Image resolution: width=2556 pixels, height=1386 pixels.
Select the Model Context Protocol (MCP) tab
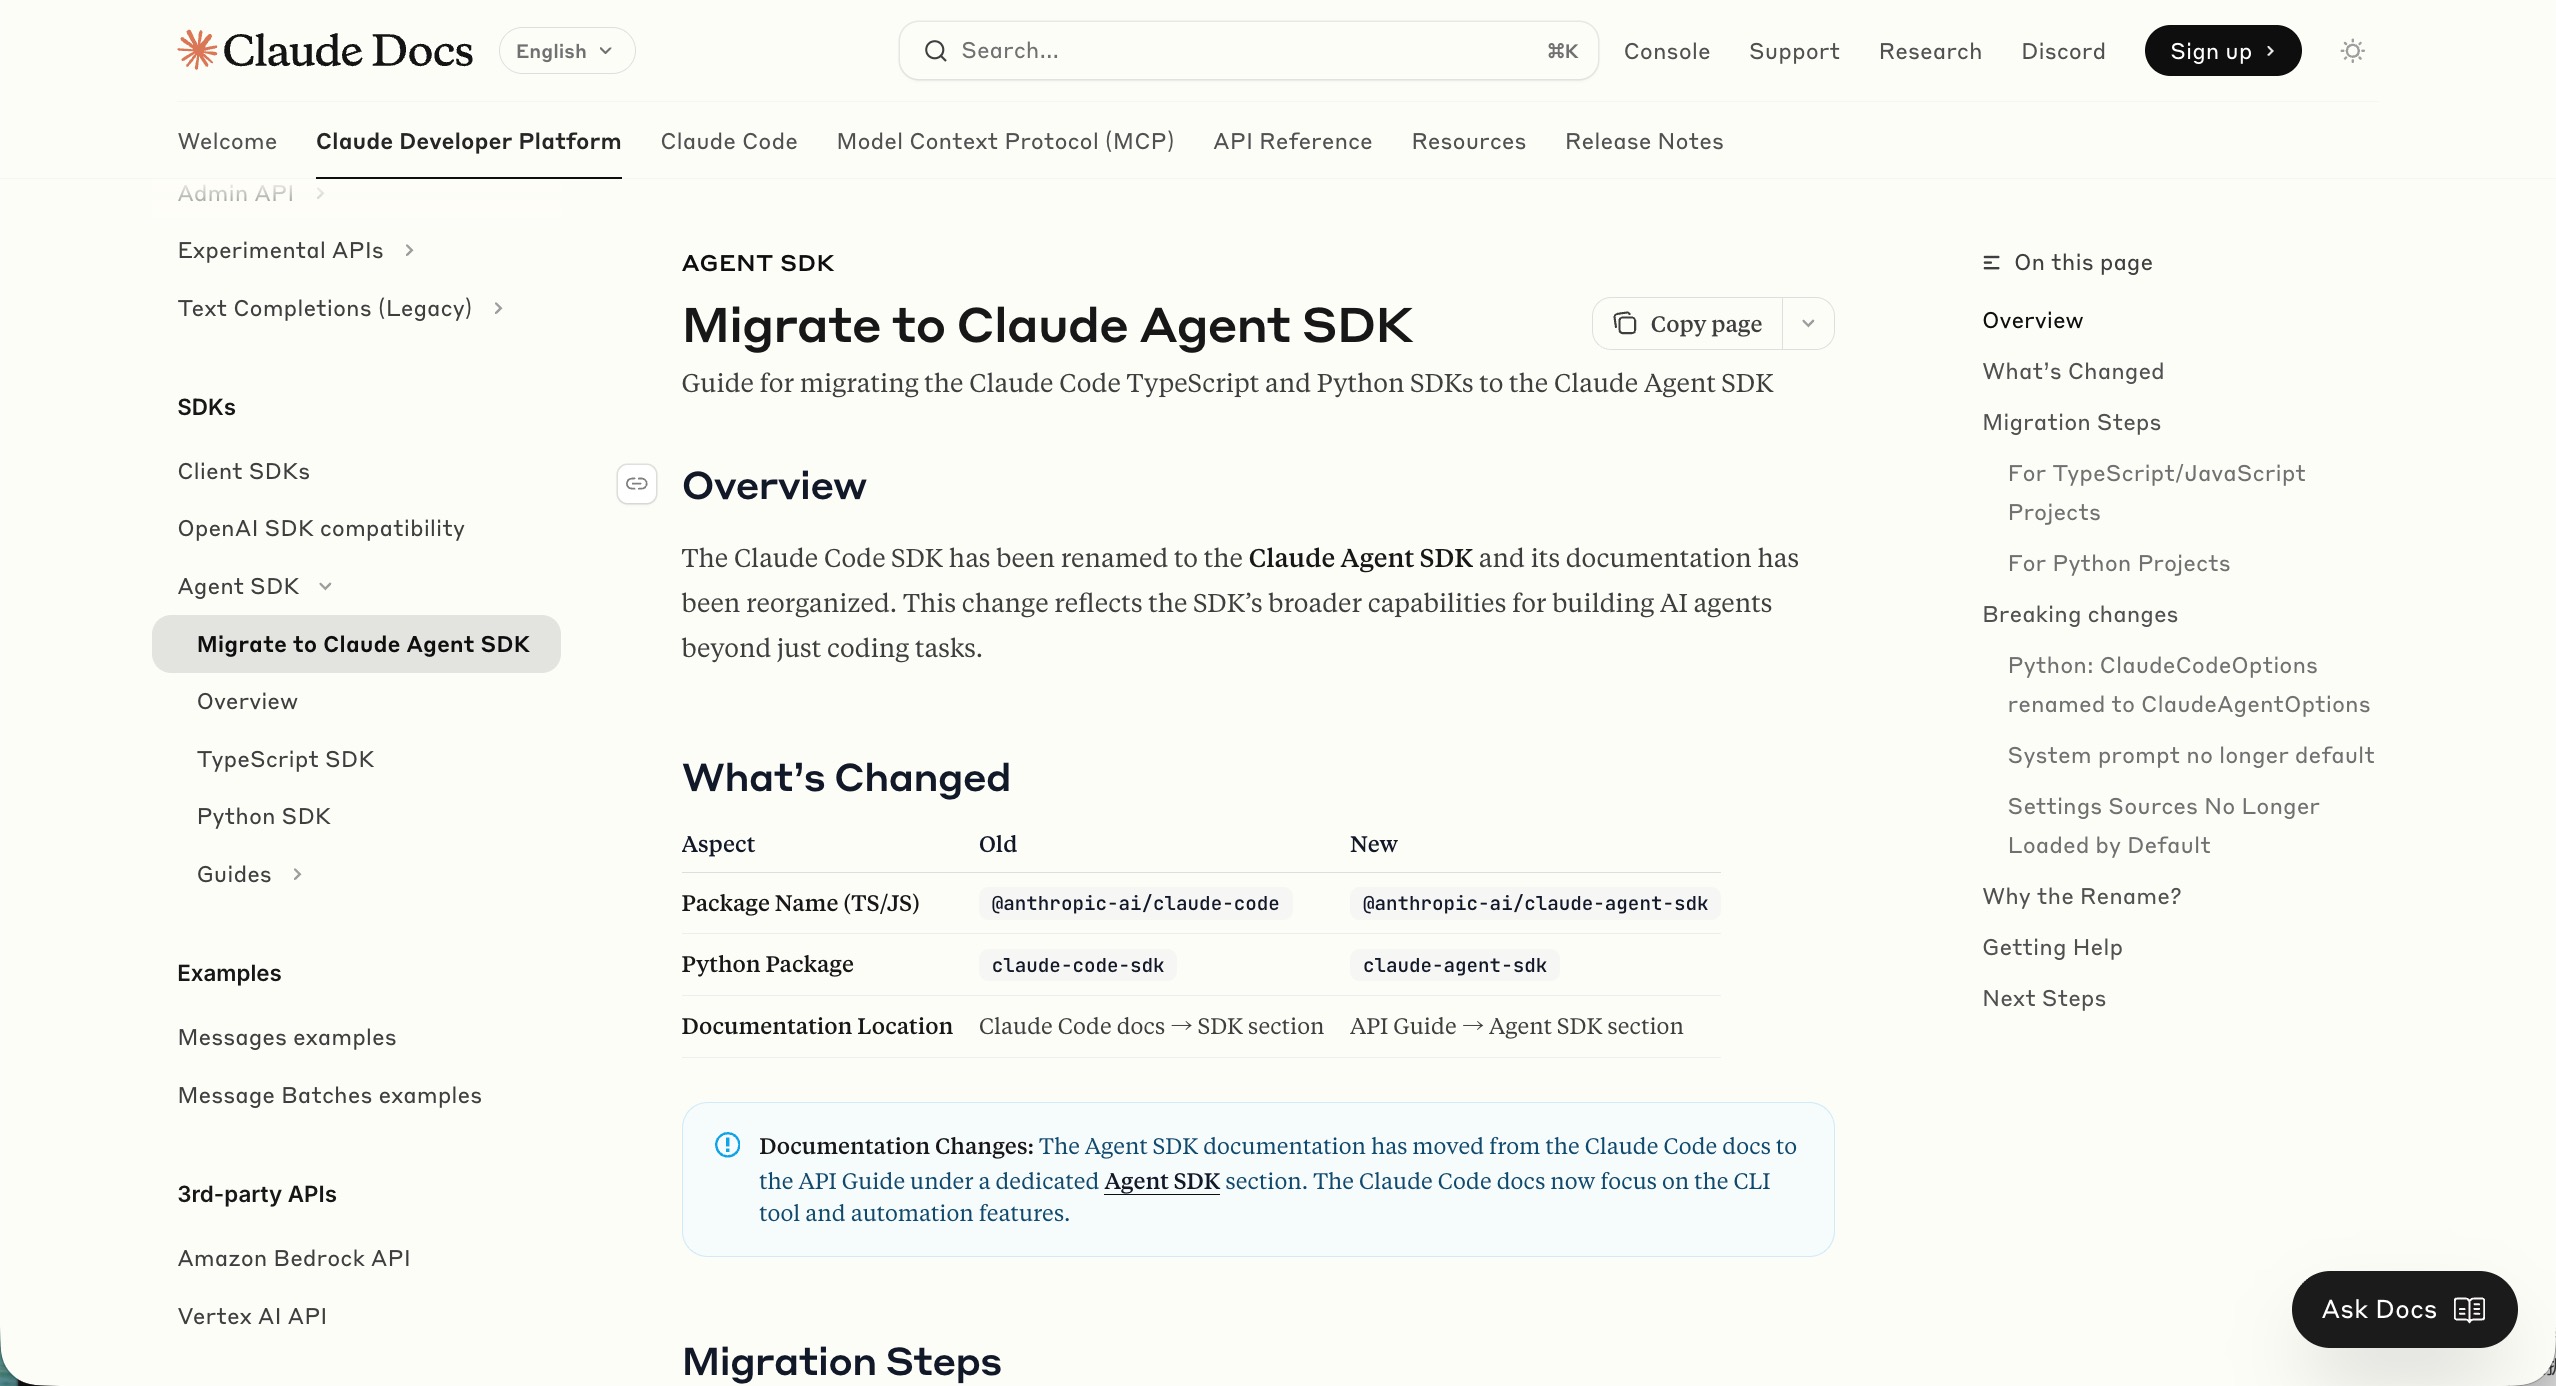[x=1004, y=141]
